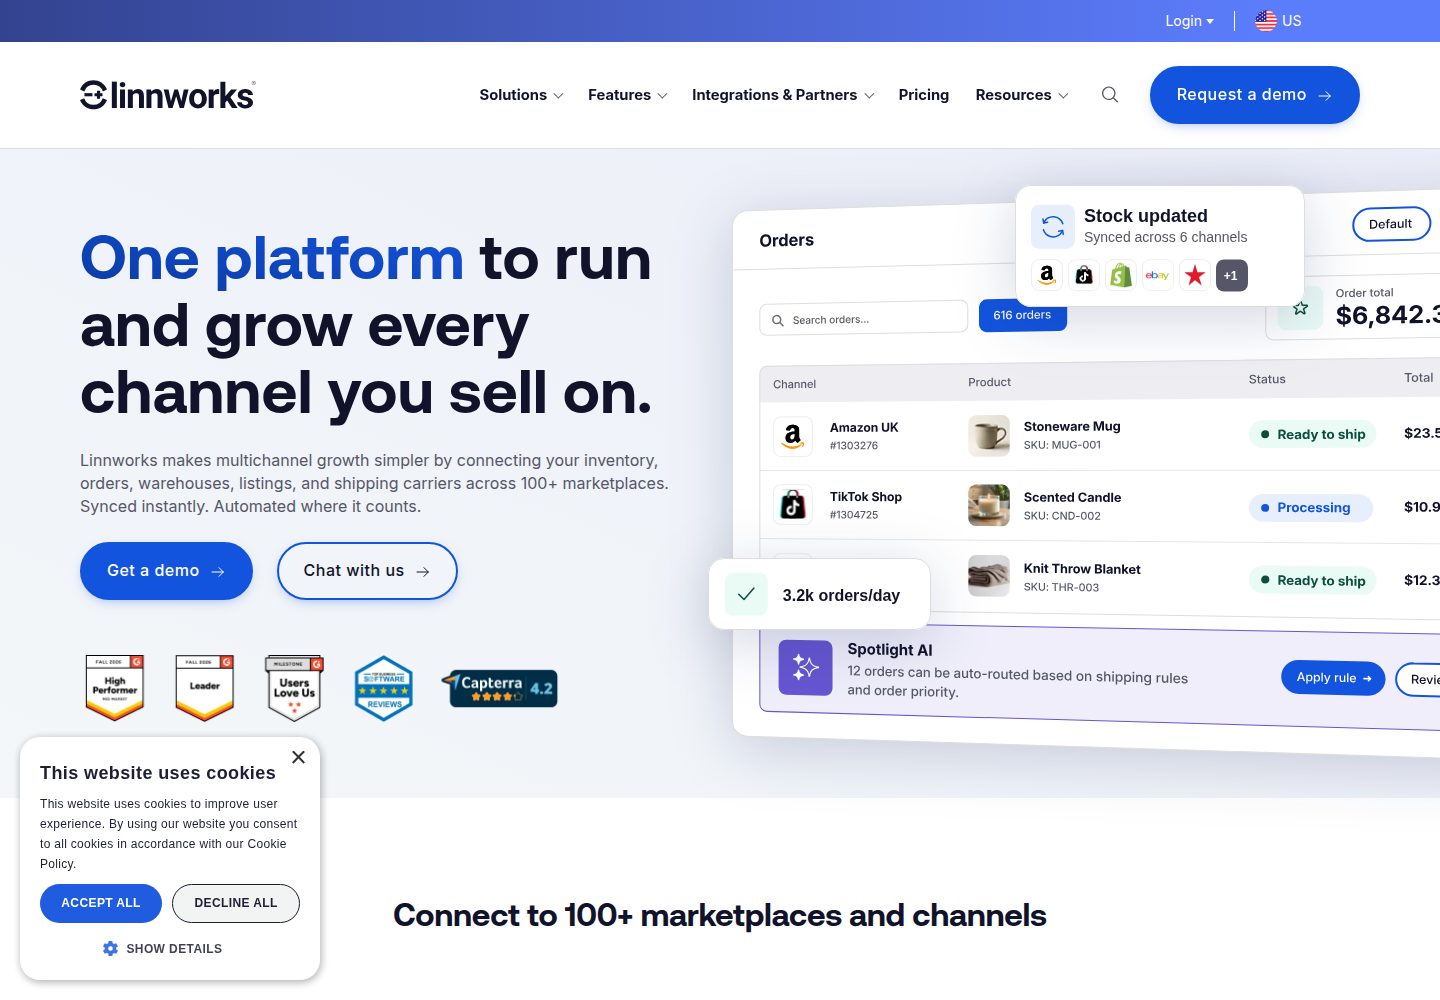This screenshot has width=1440, height=1000.
Task: Click the Linnworks logo
Action: 168,95
